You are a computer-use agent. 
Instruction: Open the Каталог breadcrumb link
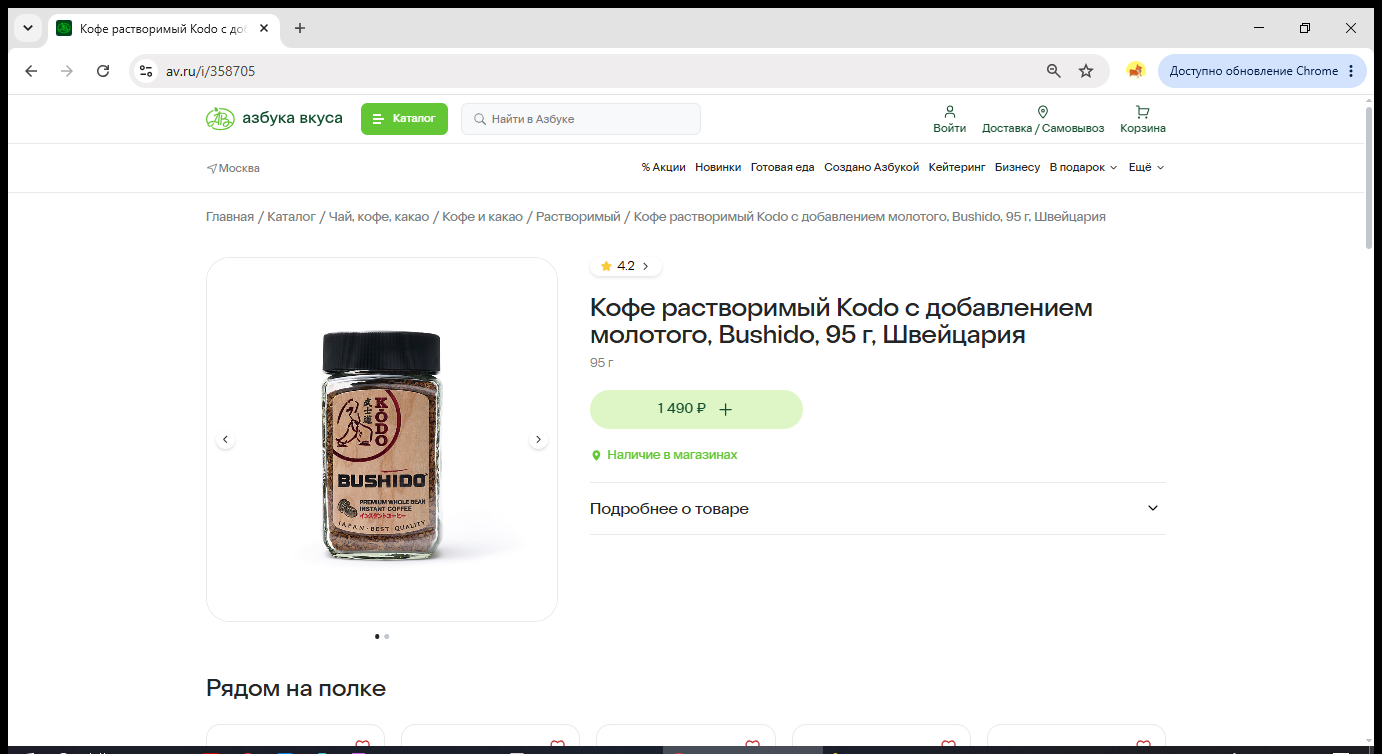click(291, 217)
